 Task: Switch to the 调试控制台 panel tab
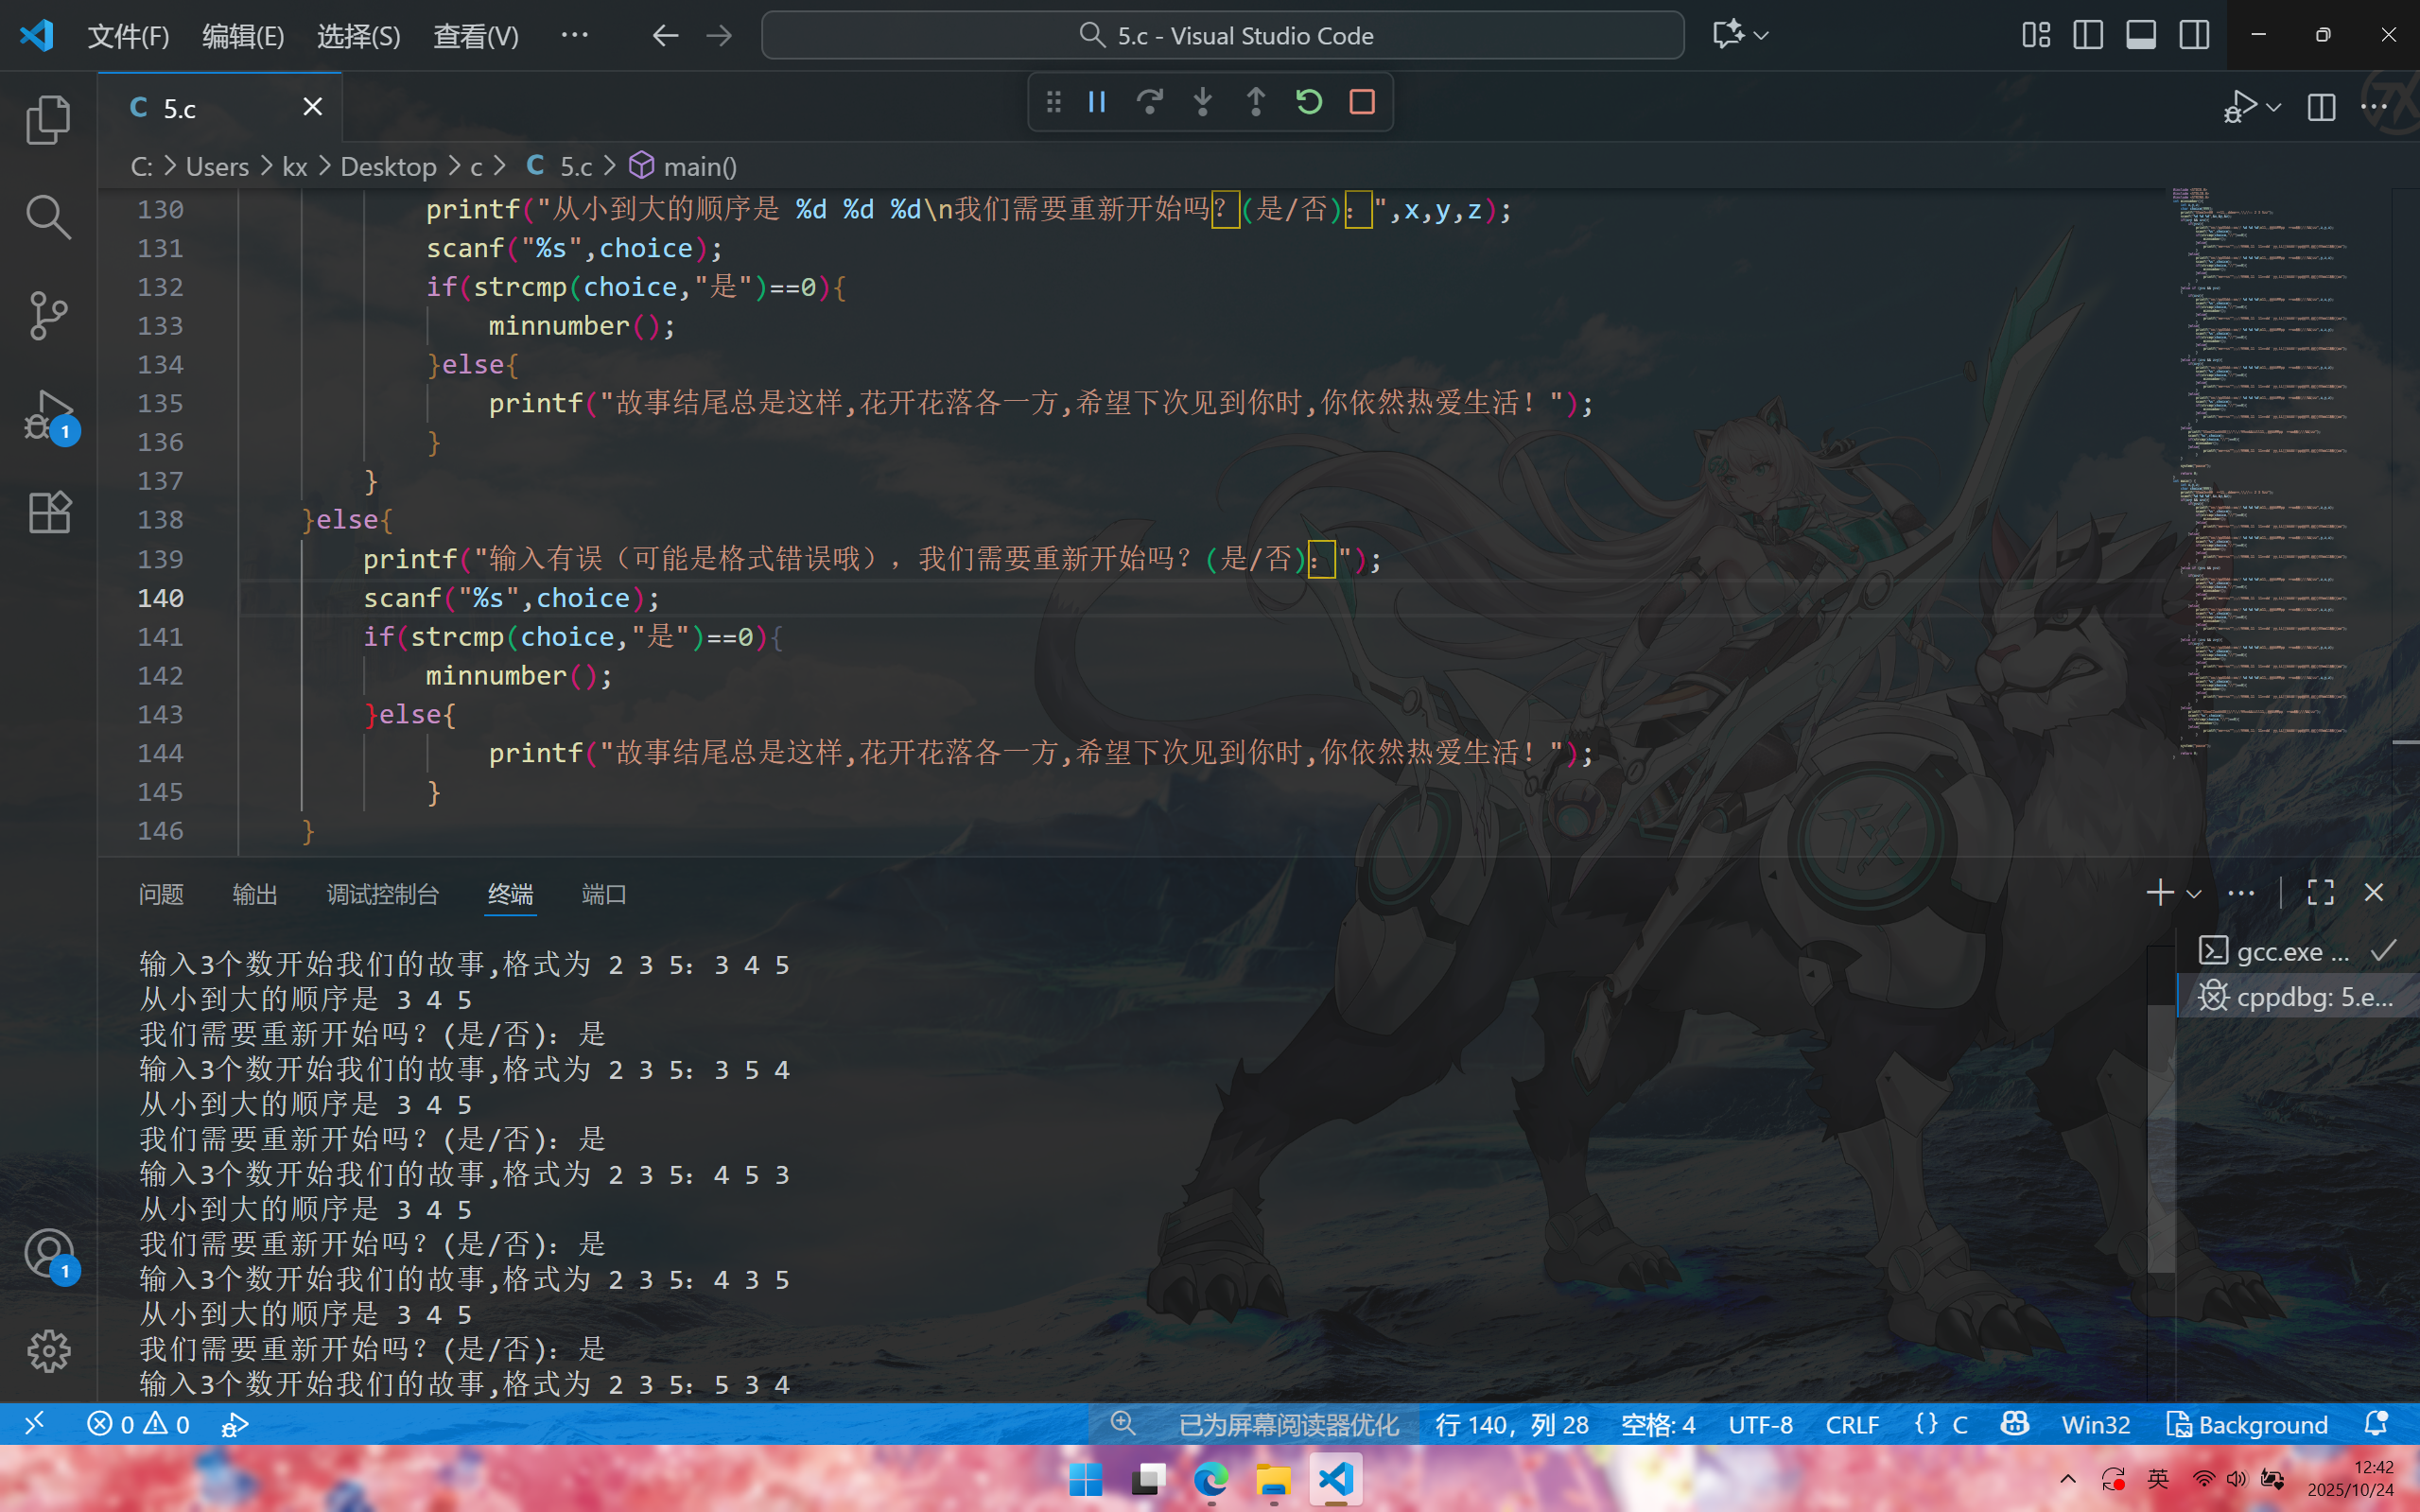pyautogui.click(x=383, y=894)
